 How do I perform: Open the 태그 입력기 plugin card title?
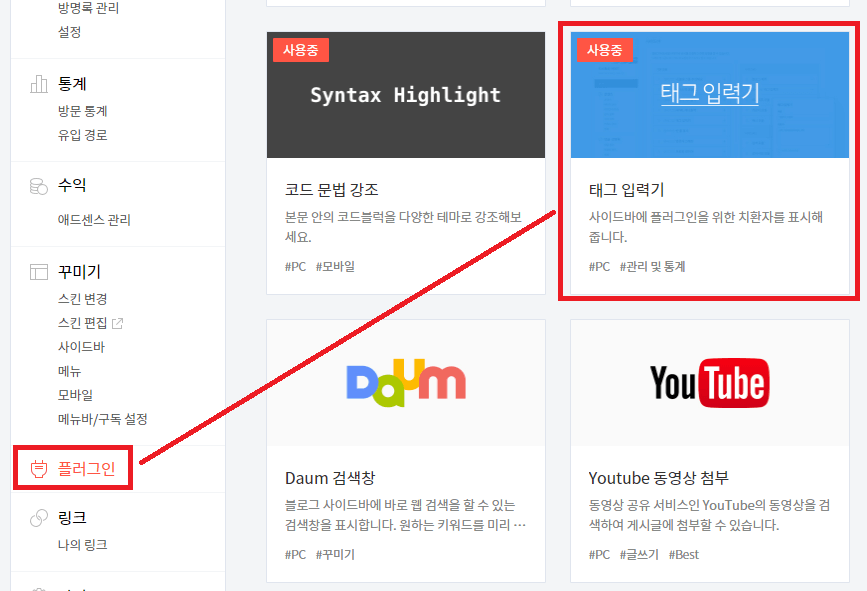(x=626, y=190)
